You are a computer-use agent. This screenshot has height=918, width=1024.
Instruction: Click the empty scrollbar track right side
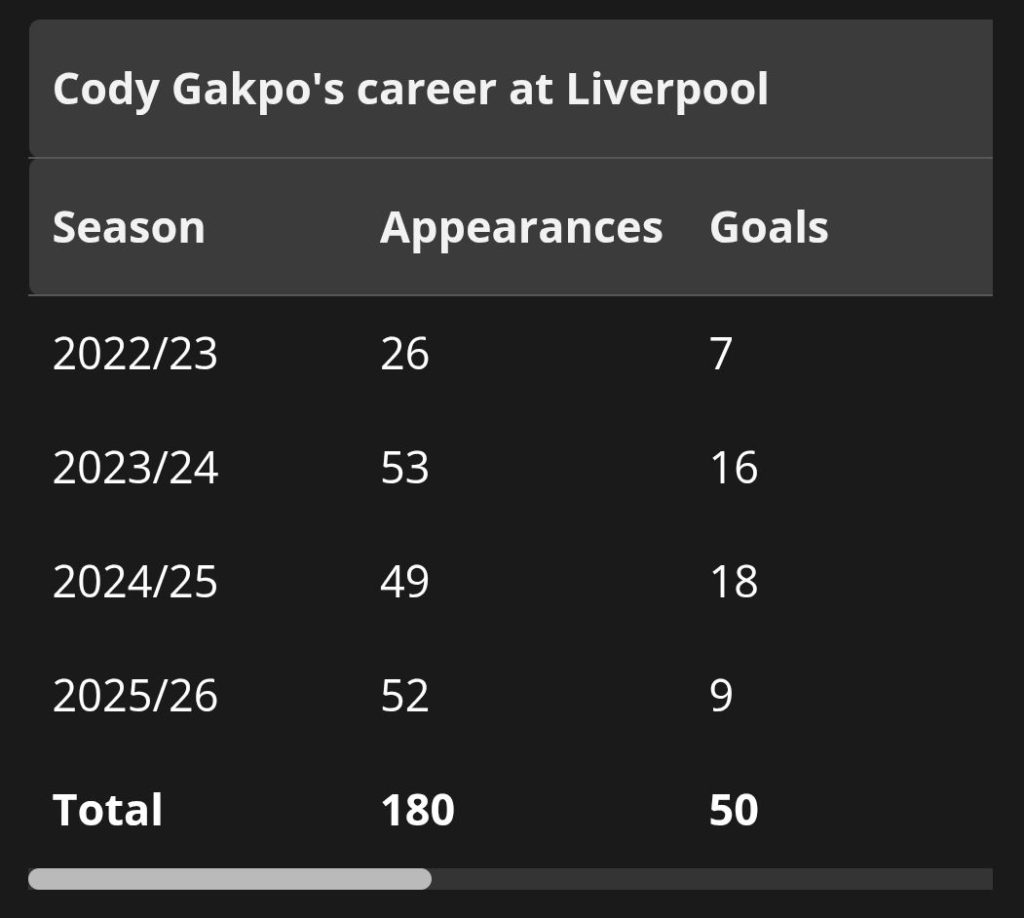pyautogui.click(x=712, y=879)
